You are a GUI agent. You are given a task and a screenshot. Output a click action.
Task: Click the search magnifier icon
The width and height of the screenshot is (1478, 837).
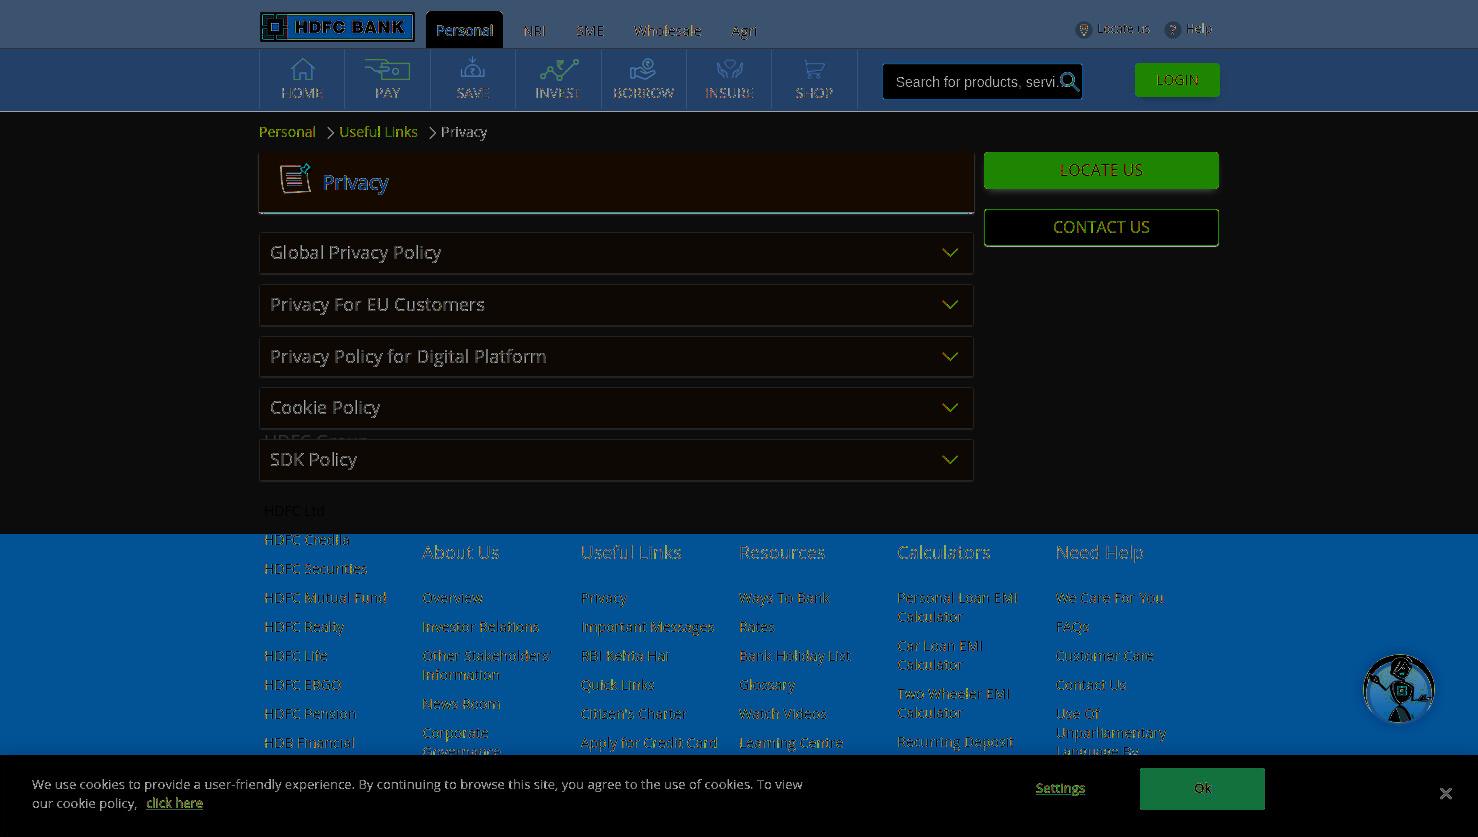pyautogui.click(x=1069, y=82)
